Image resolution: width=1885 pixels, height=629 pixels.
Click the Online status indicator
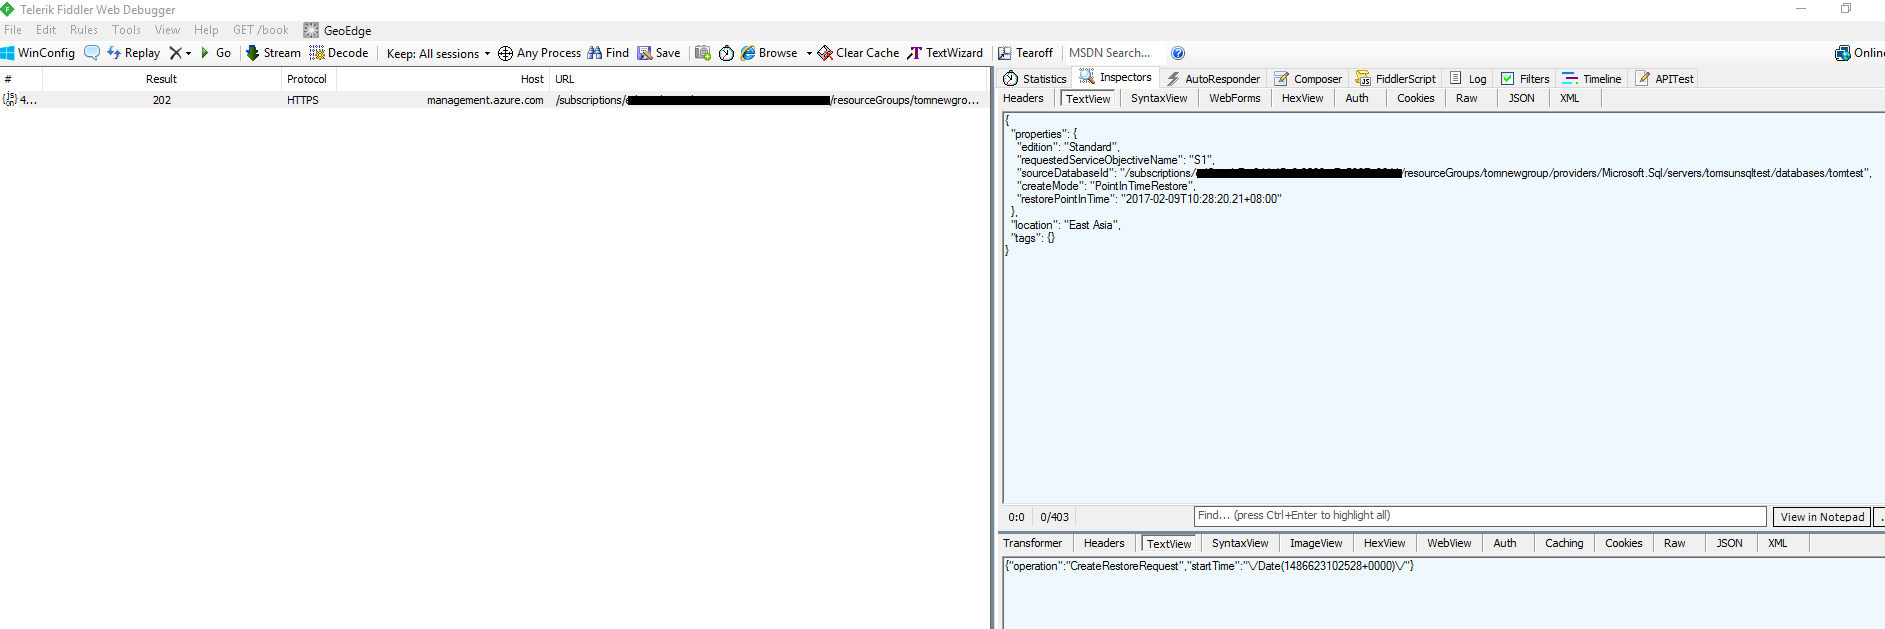point(1860,53)
